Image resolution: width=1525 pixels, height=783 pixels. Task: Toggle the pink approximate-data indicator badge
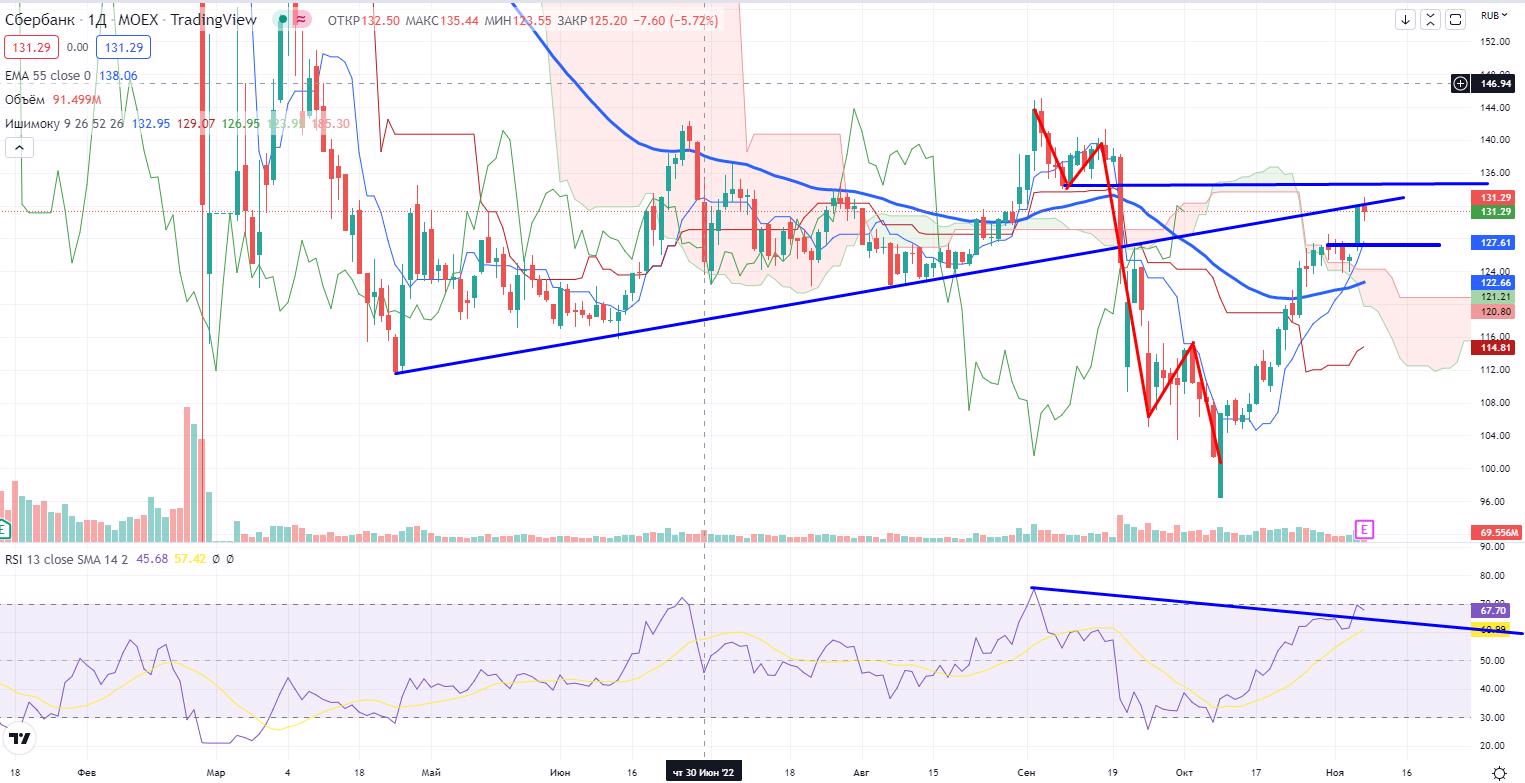click(x=301, y=19)
